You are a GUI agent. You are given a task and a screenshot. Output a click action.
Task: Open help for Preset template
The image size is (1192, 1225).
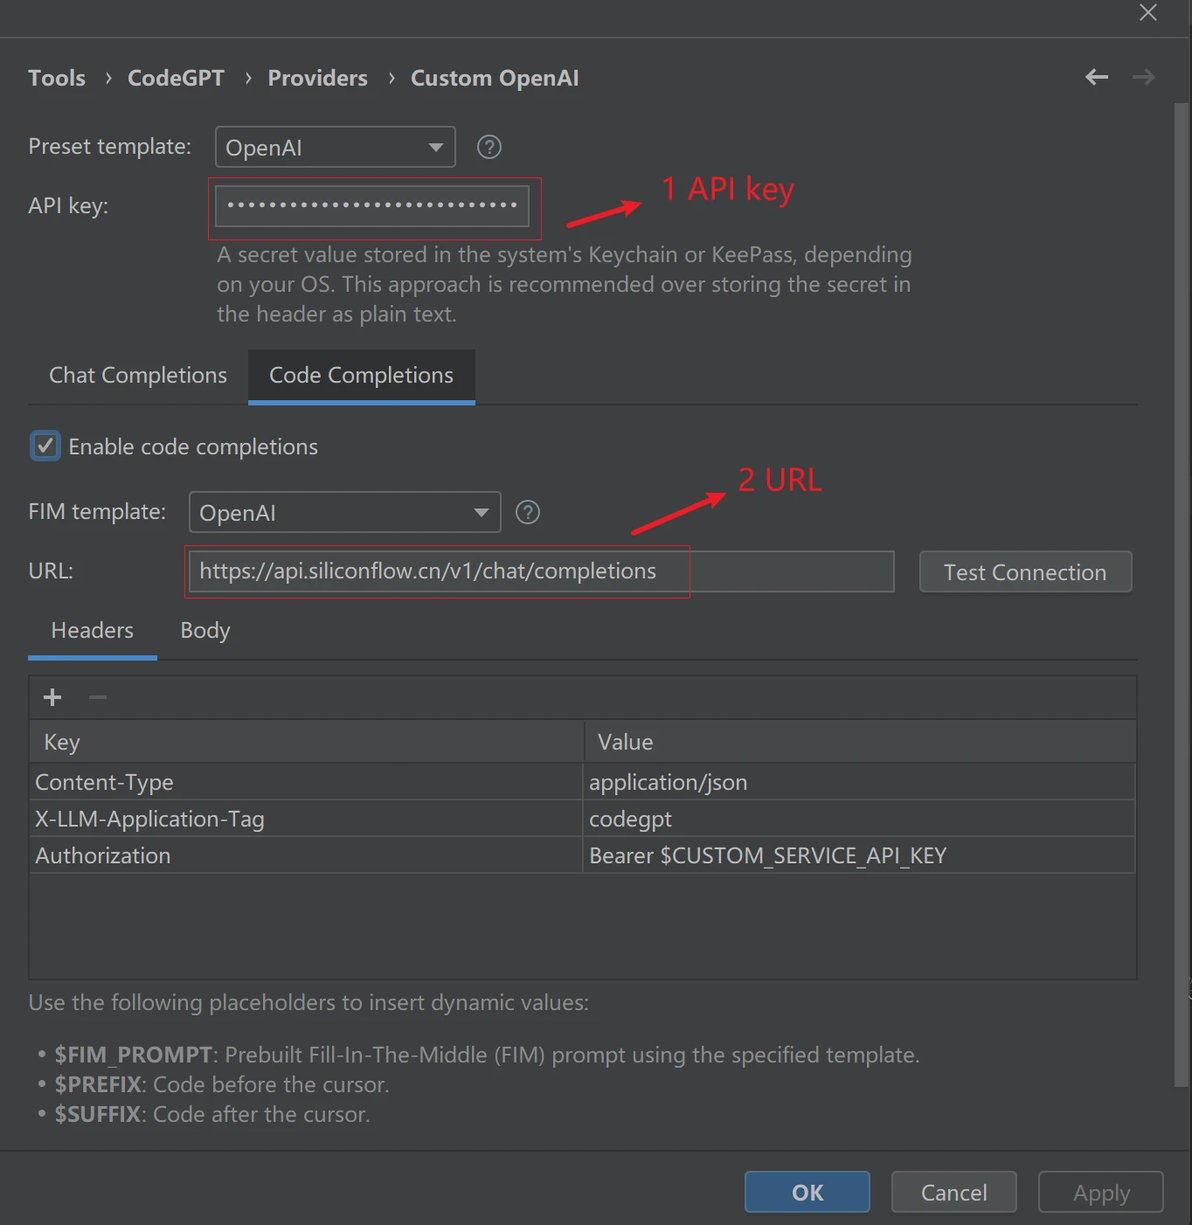(x=489, y=147)
